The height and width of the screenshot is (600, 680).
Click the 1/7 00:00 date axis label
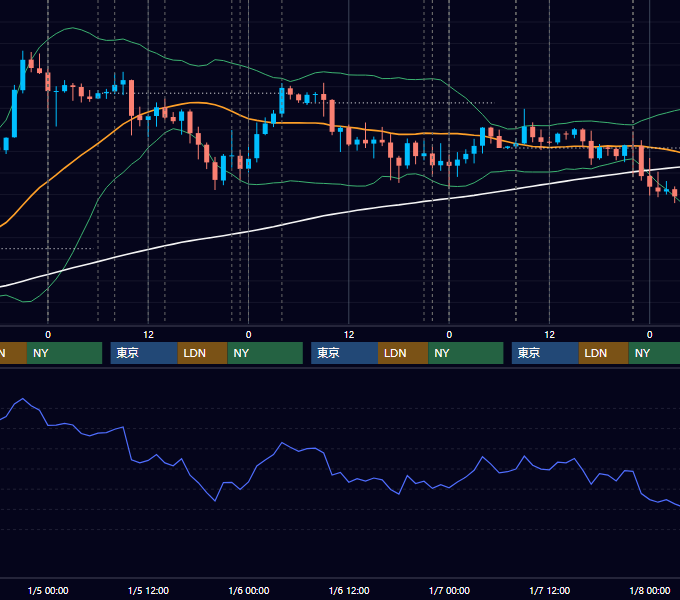449,590
